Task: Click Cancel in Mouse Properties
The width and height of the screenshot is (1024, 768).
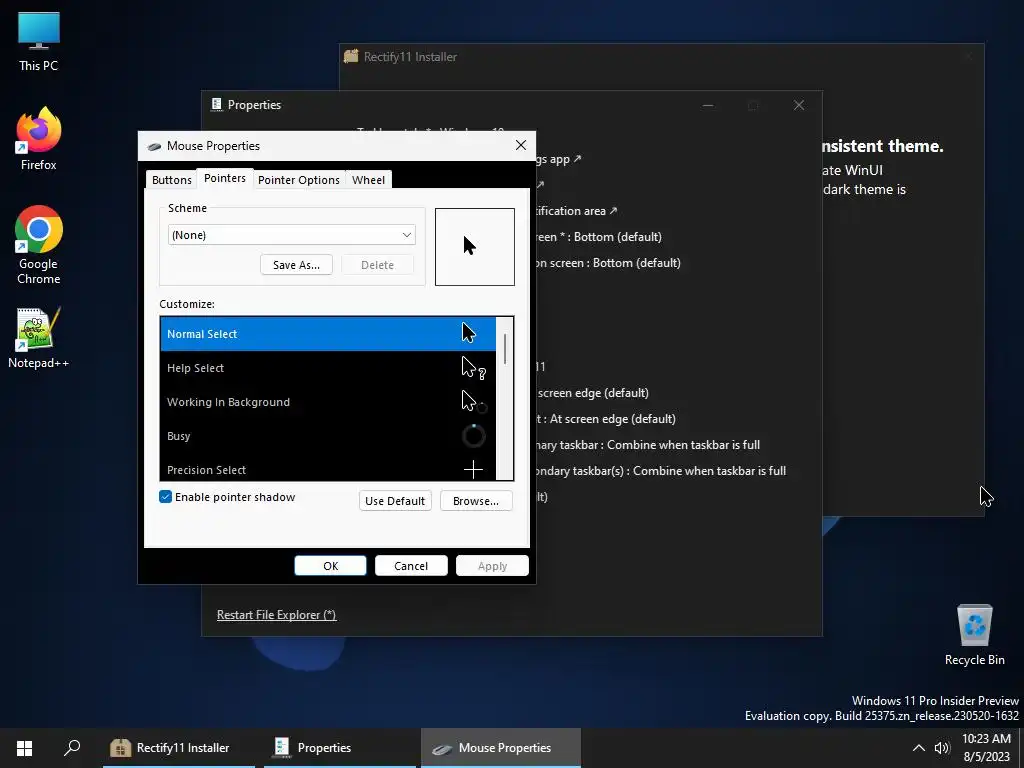Action: click(411, 566)
